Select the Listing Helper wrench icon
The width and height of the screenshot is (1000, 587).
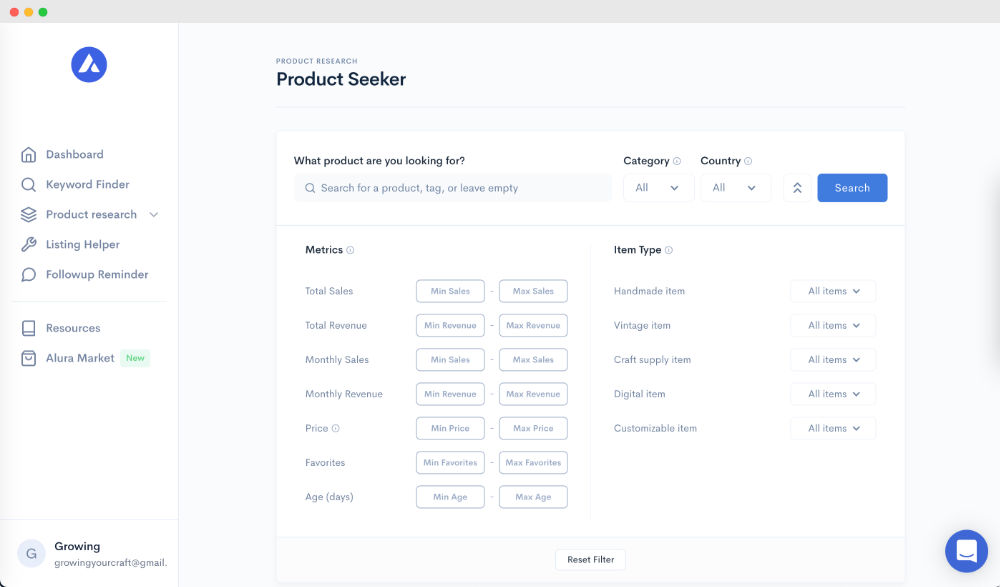pyautogui.click(x=29, y=244)
